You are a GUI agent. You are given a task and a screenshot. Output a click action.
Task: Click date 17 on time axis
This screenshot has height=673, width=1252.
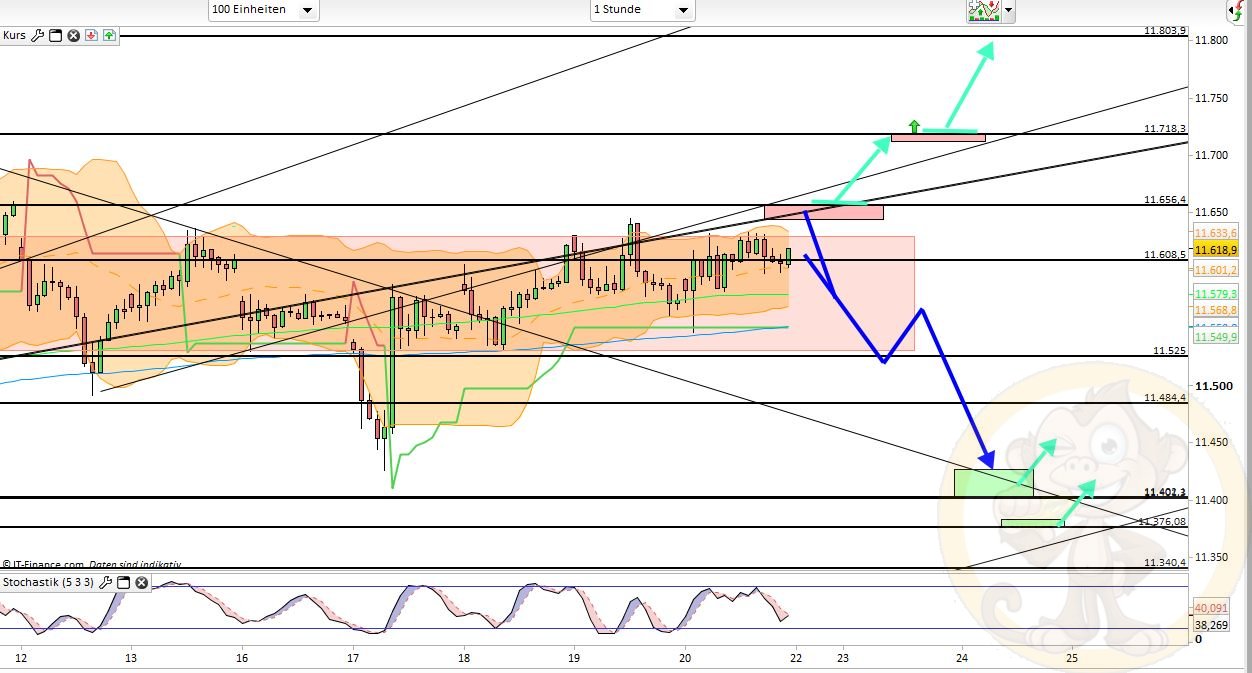[x=353, y=658]
